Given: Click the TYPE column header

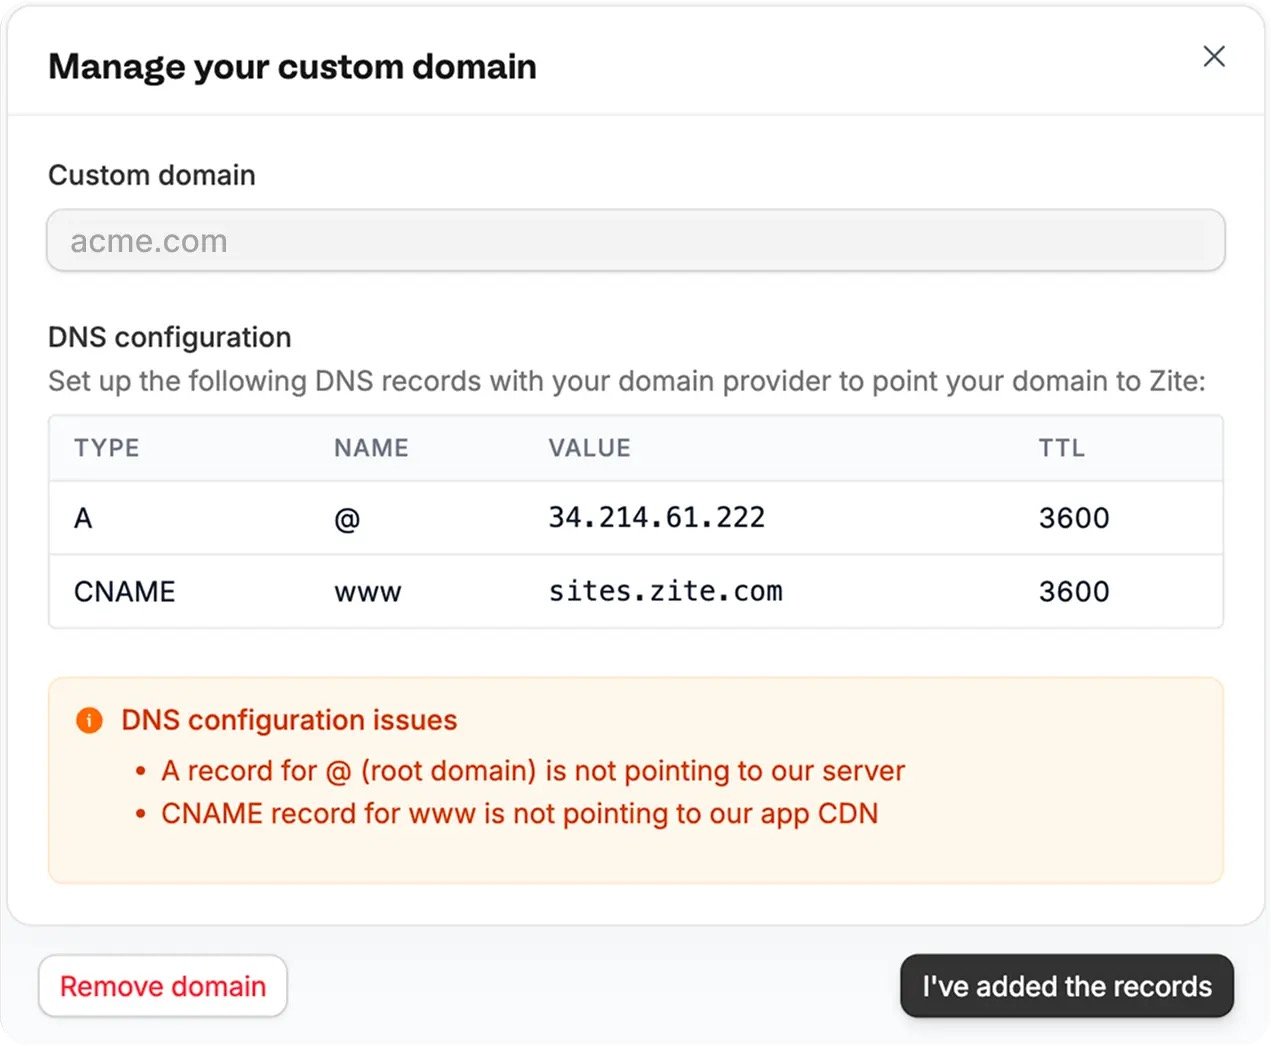Looking at the screenshot, I should click(106, 448).
